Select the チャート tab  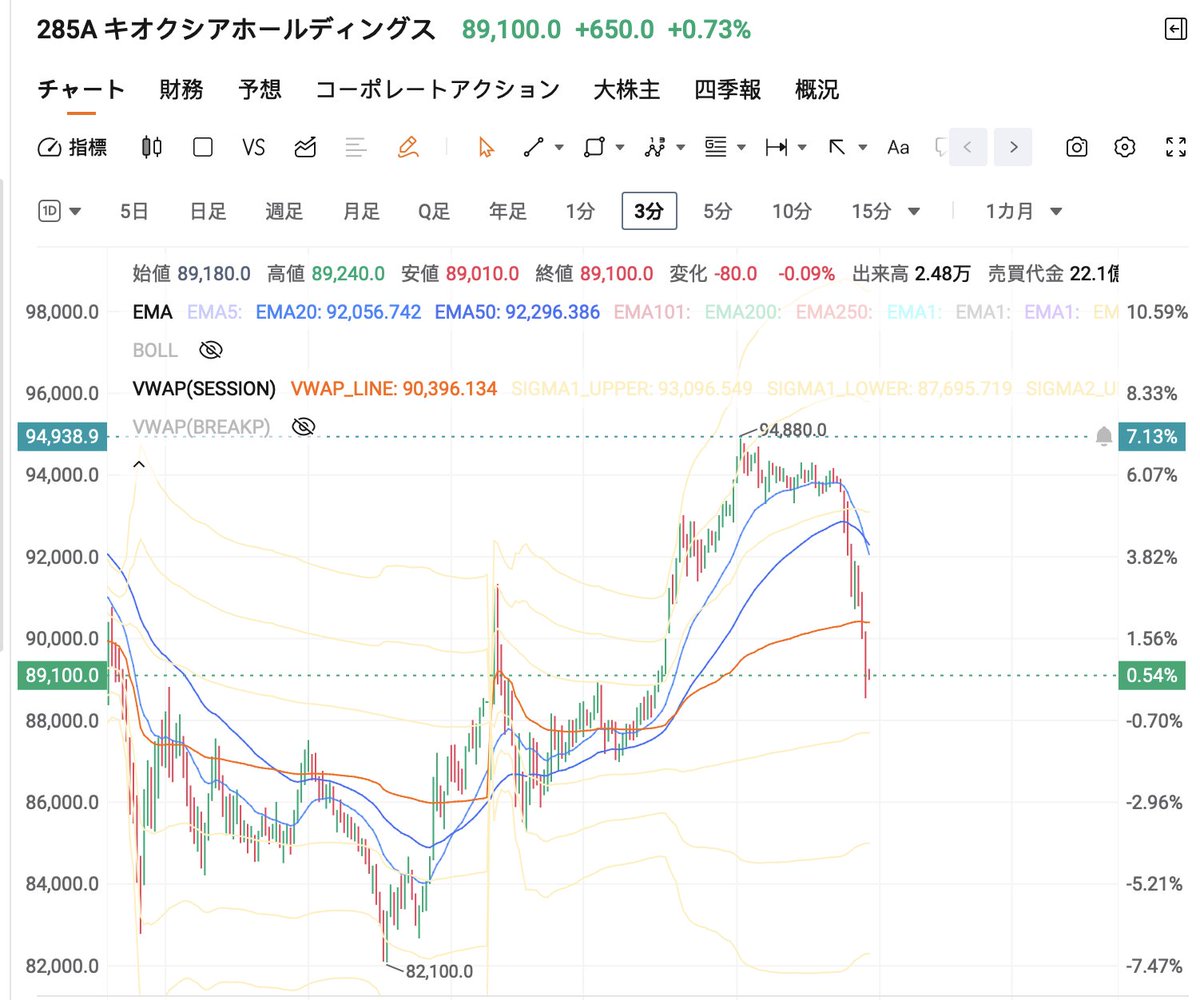[81, 90]
